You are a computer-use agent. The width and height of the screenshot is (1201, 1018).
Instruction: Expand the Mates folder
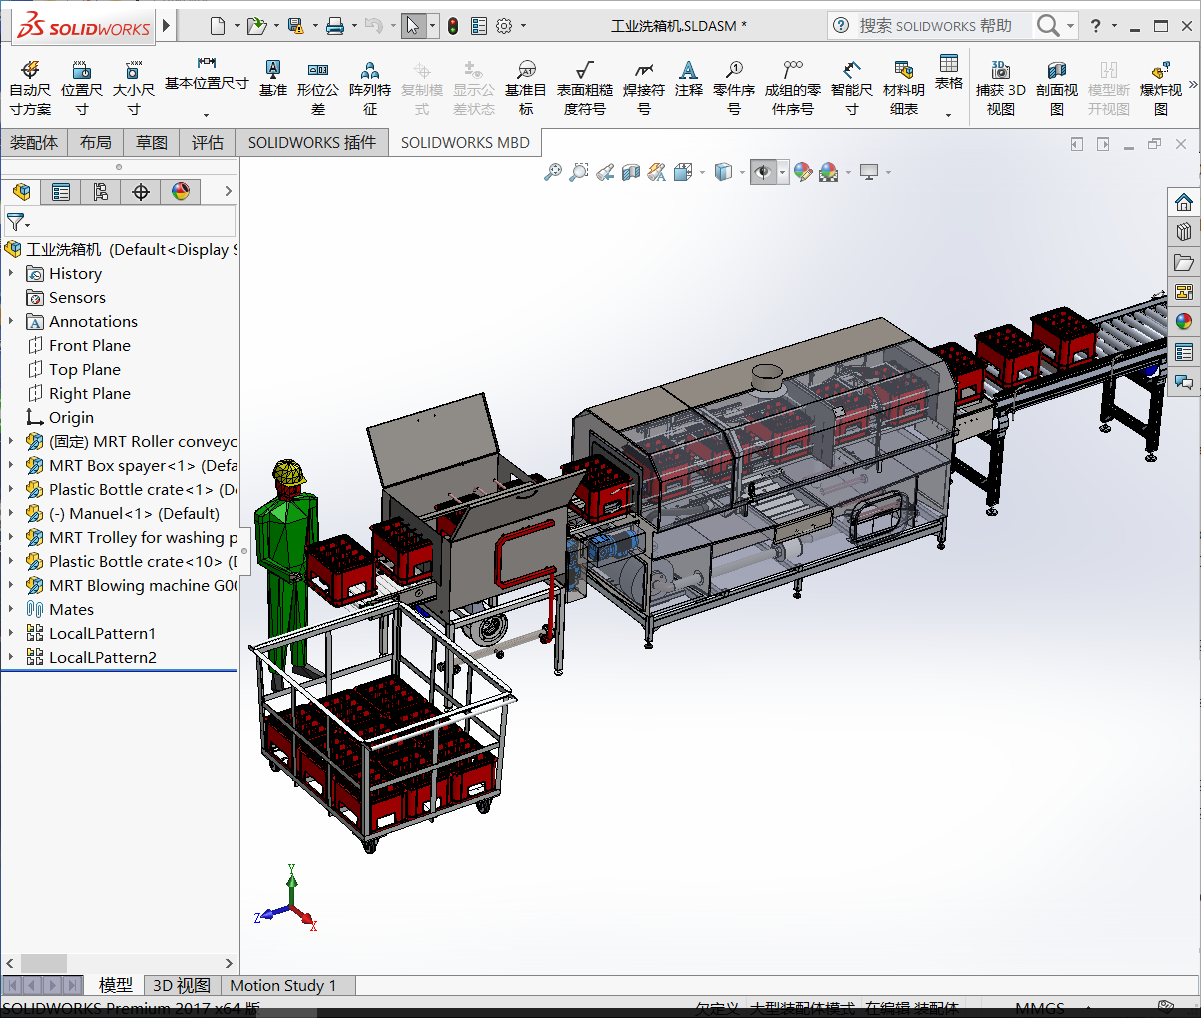[11, 609]
